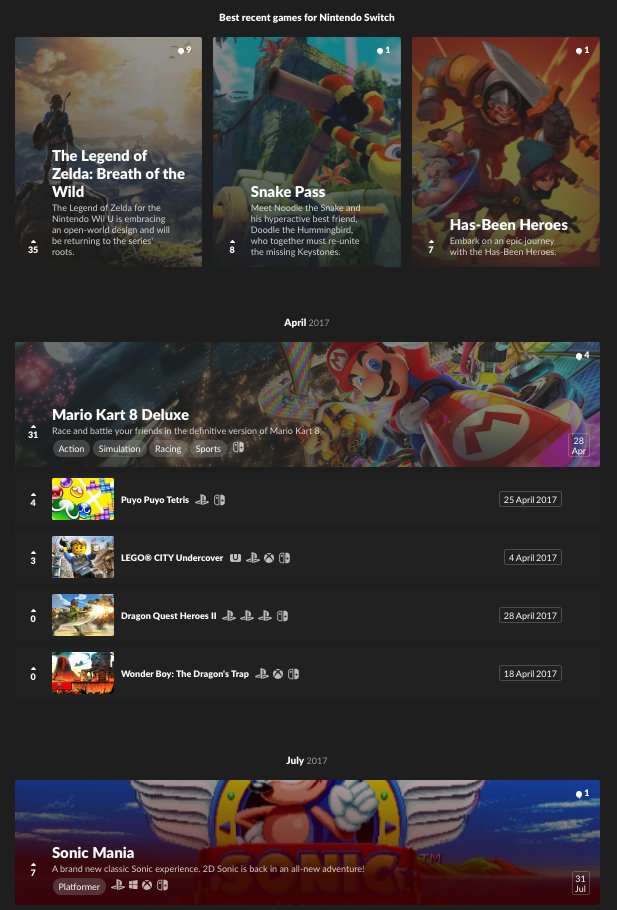The width and height of the screenshot is (617, 910).
Task: Open the Snake Pass title link
Action: [288, 192]
